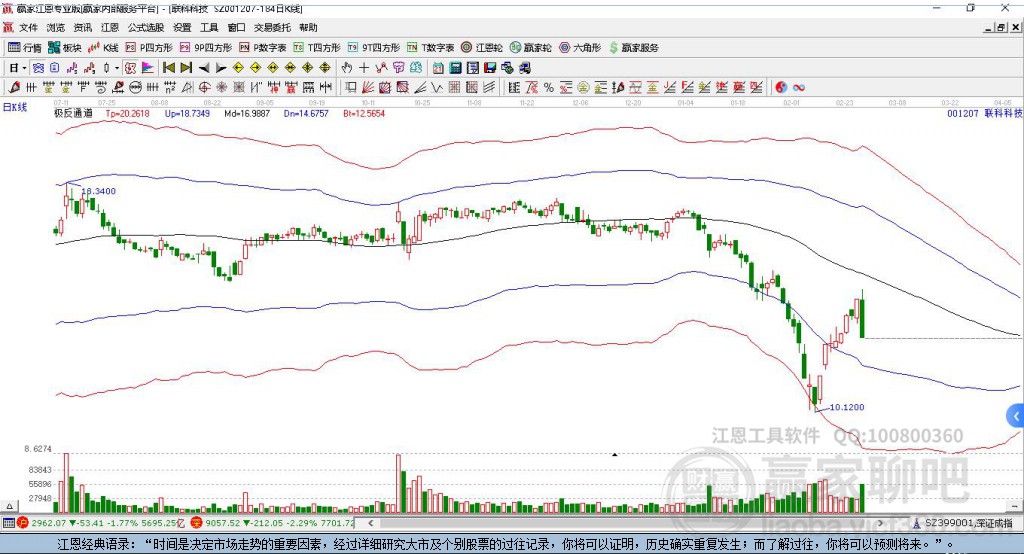Click the volume panel up arrow
The width and height of the screenshot is (1024, 554).
click(x=9, y=506)
